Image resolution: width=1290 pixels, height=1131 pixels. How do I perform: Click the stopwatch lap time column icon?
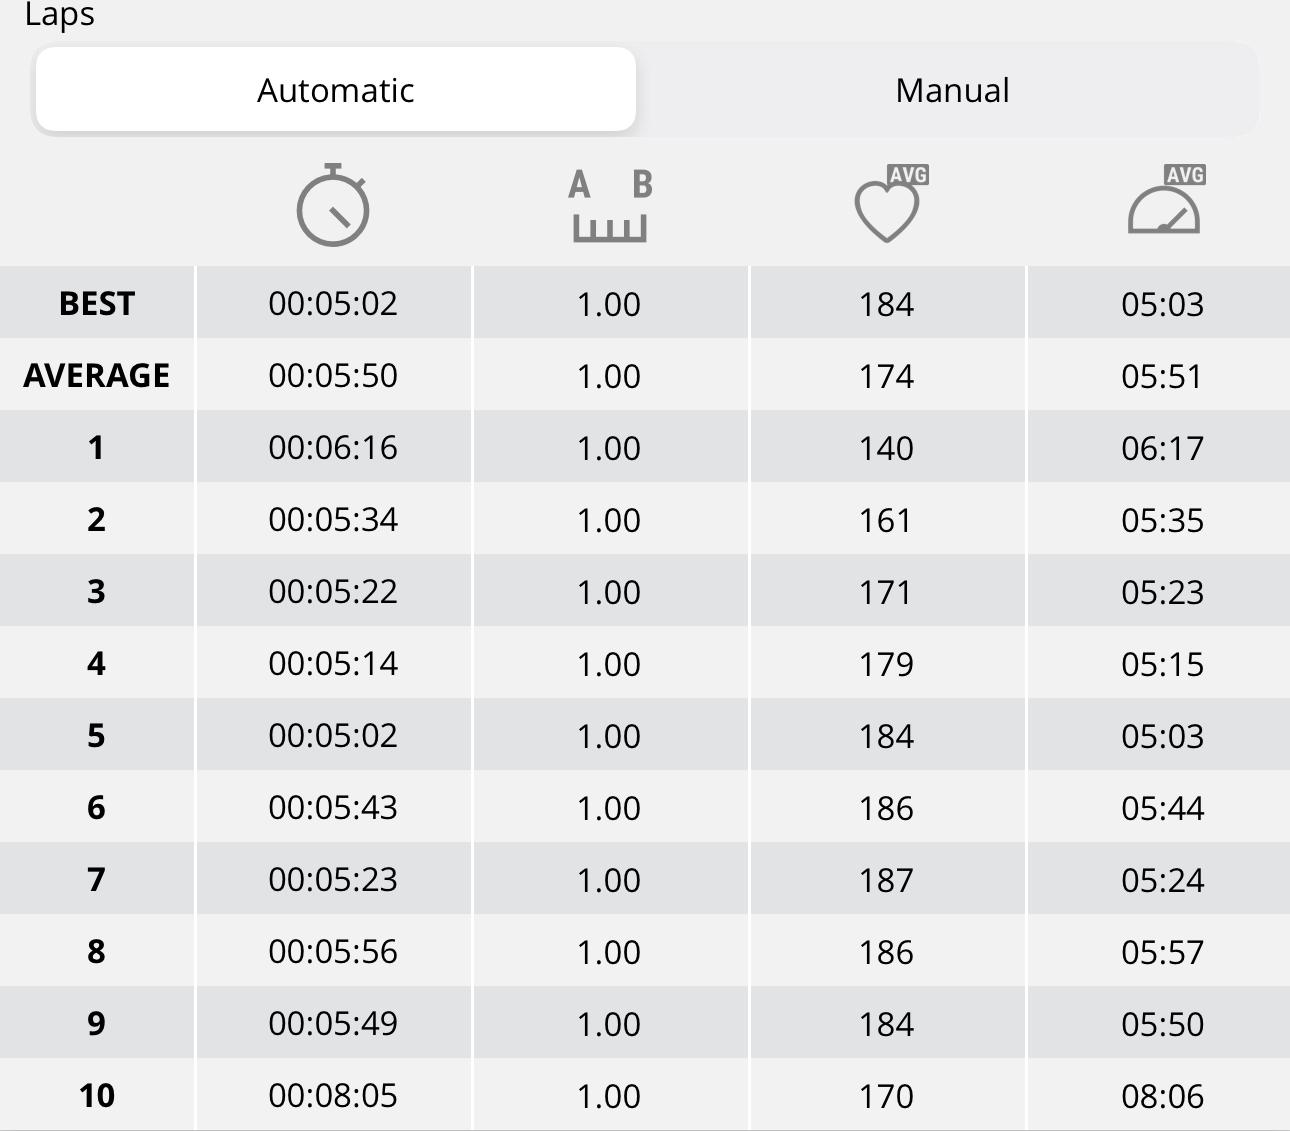click(333, 205)
